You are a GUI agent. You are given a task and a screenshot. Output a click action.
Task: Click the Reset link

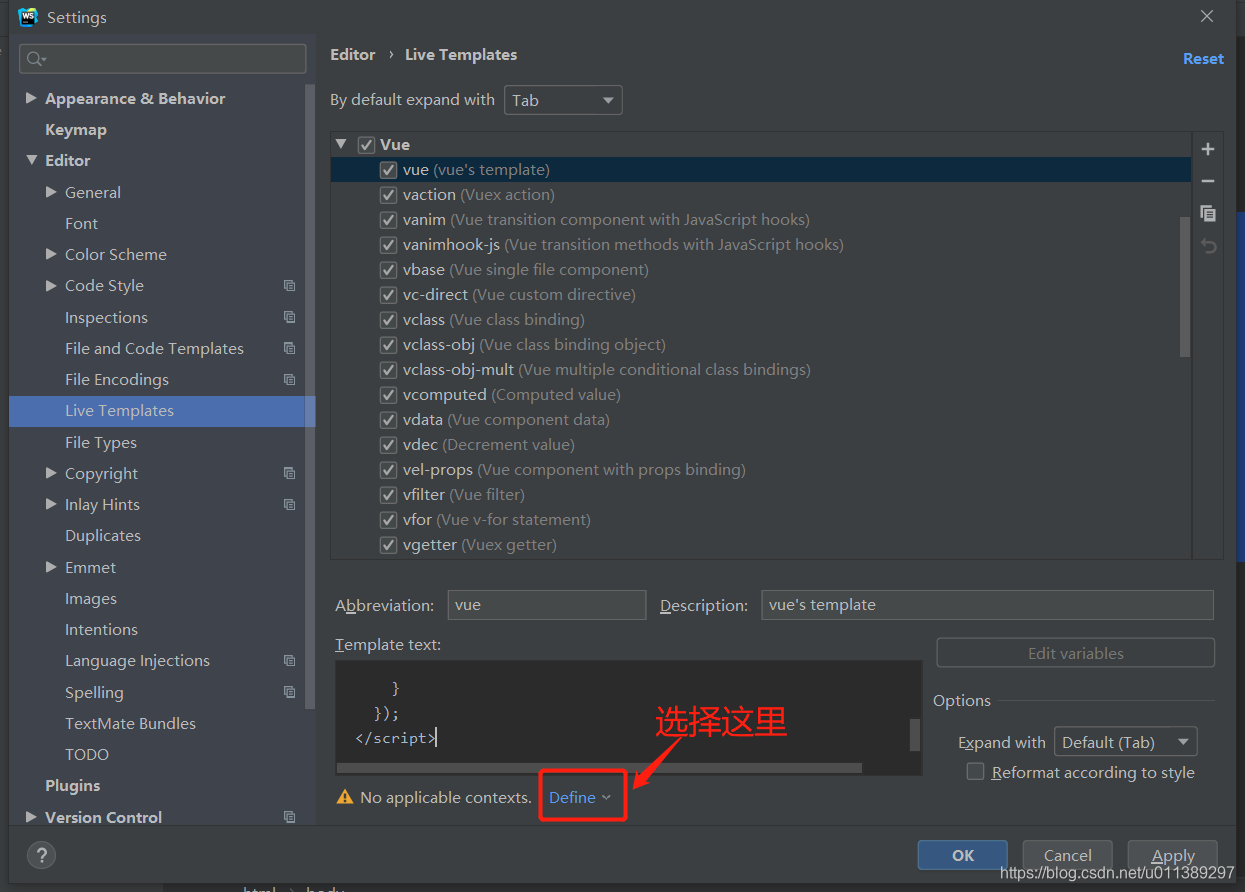click(x=1203, y=58)
